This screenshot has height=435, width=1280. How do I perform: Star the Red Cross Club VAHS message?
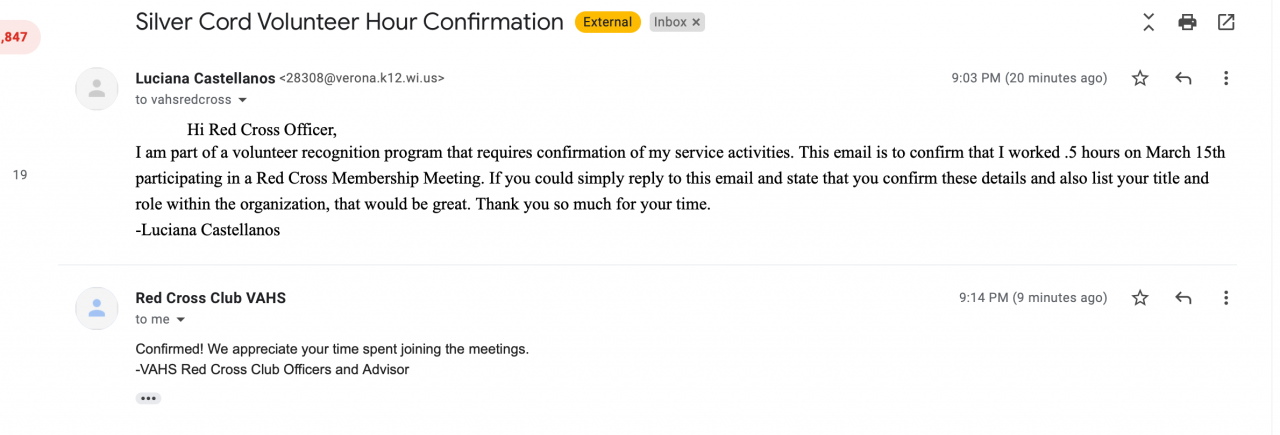tap(1140, 298)
